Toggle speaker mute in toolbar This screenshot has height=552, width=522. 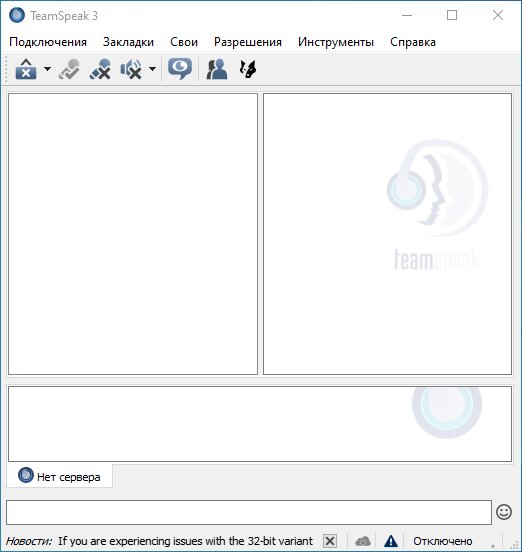(131, 69)
